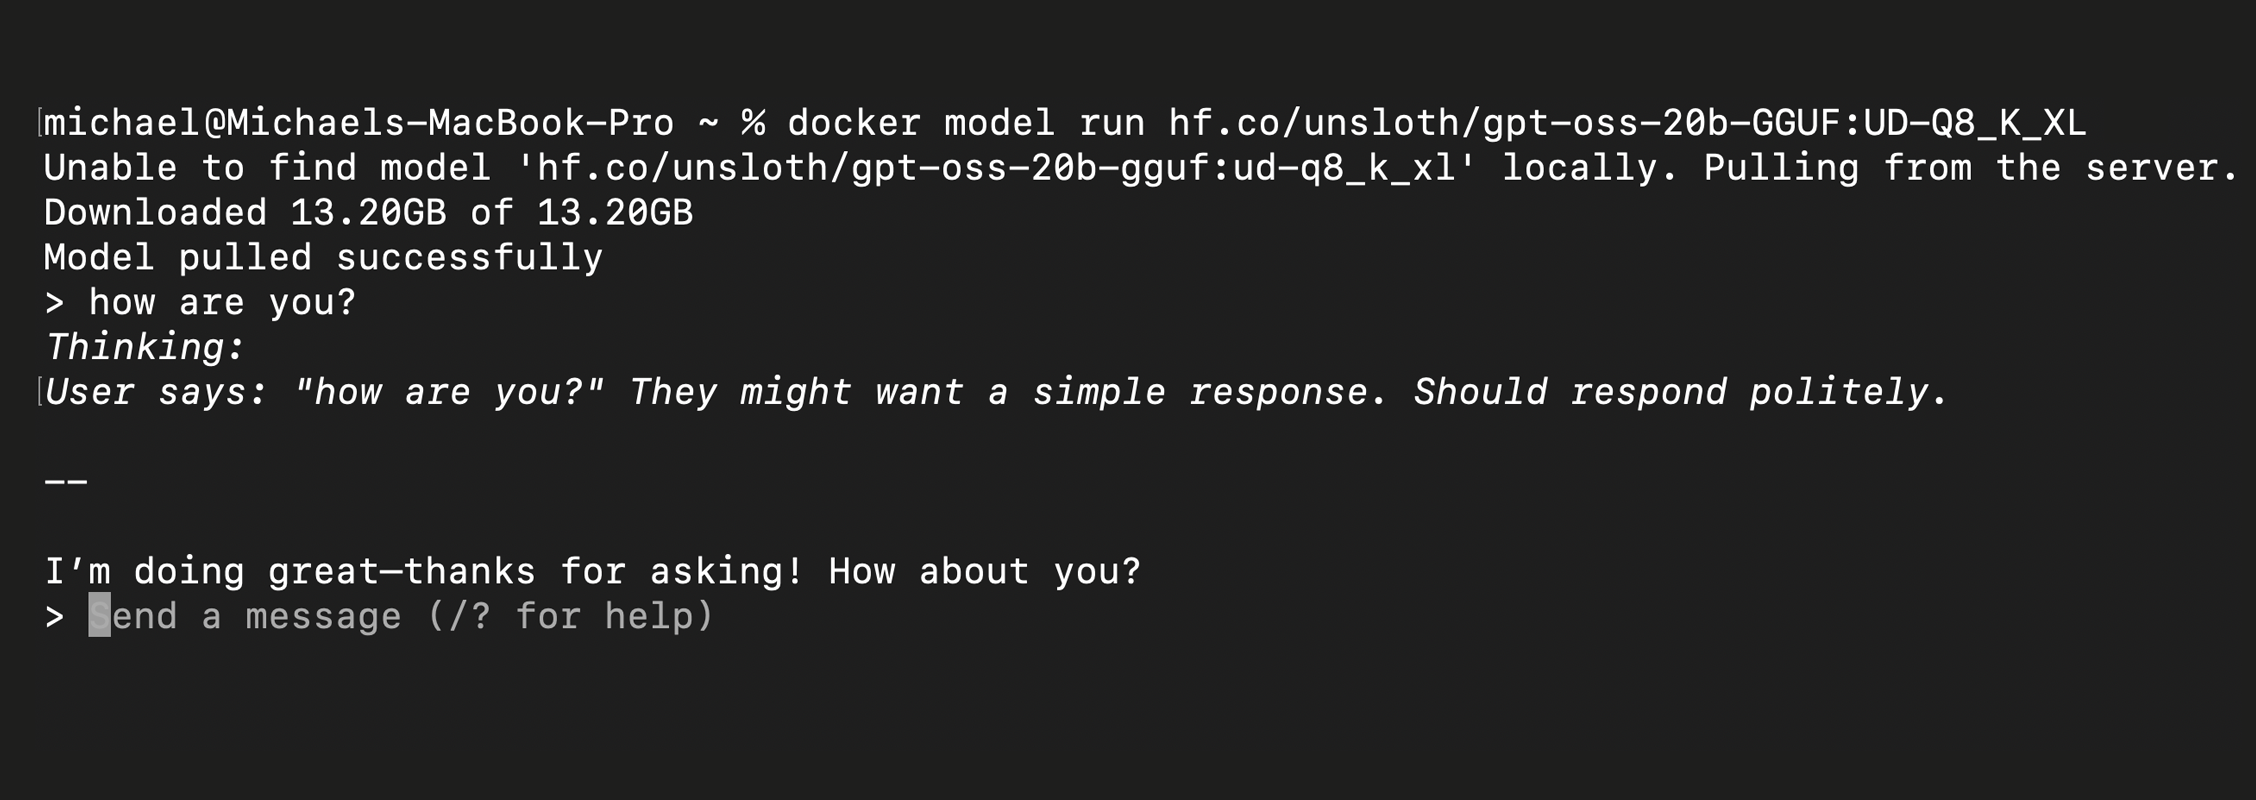Click the '>' before 'how are you?'
2256x800 pixels.
click(54, 302)
